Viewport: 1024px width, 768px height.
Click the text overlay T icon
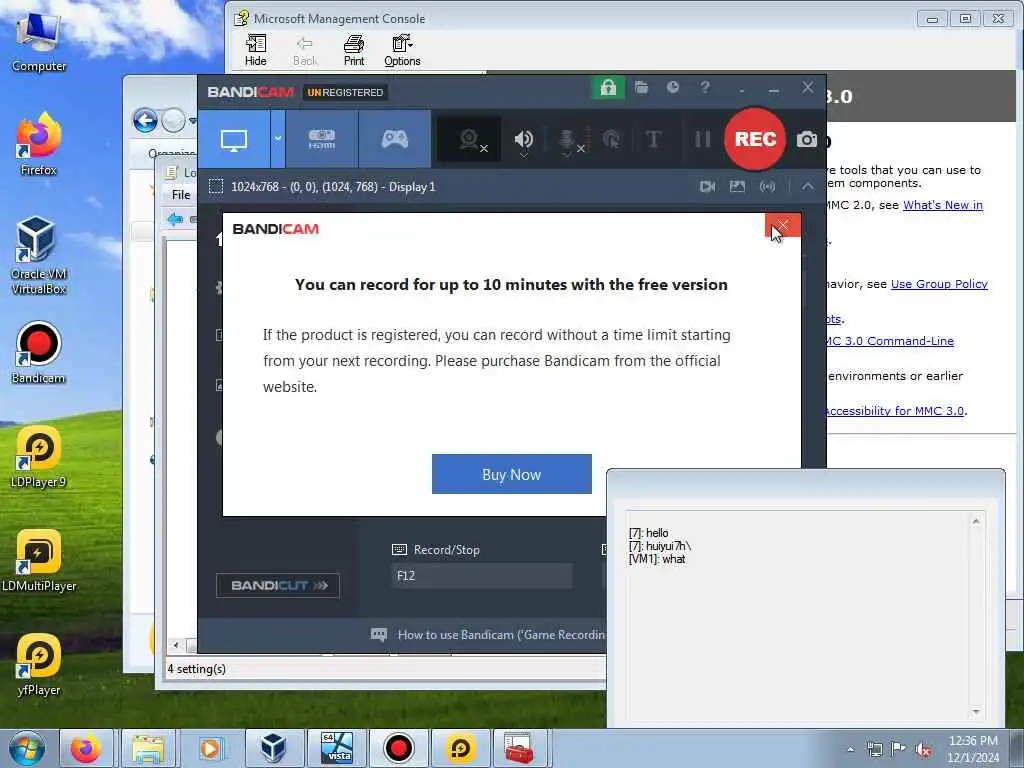pyautogui.click(x=653, y=139)
